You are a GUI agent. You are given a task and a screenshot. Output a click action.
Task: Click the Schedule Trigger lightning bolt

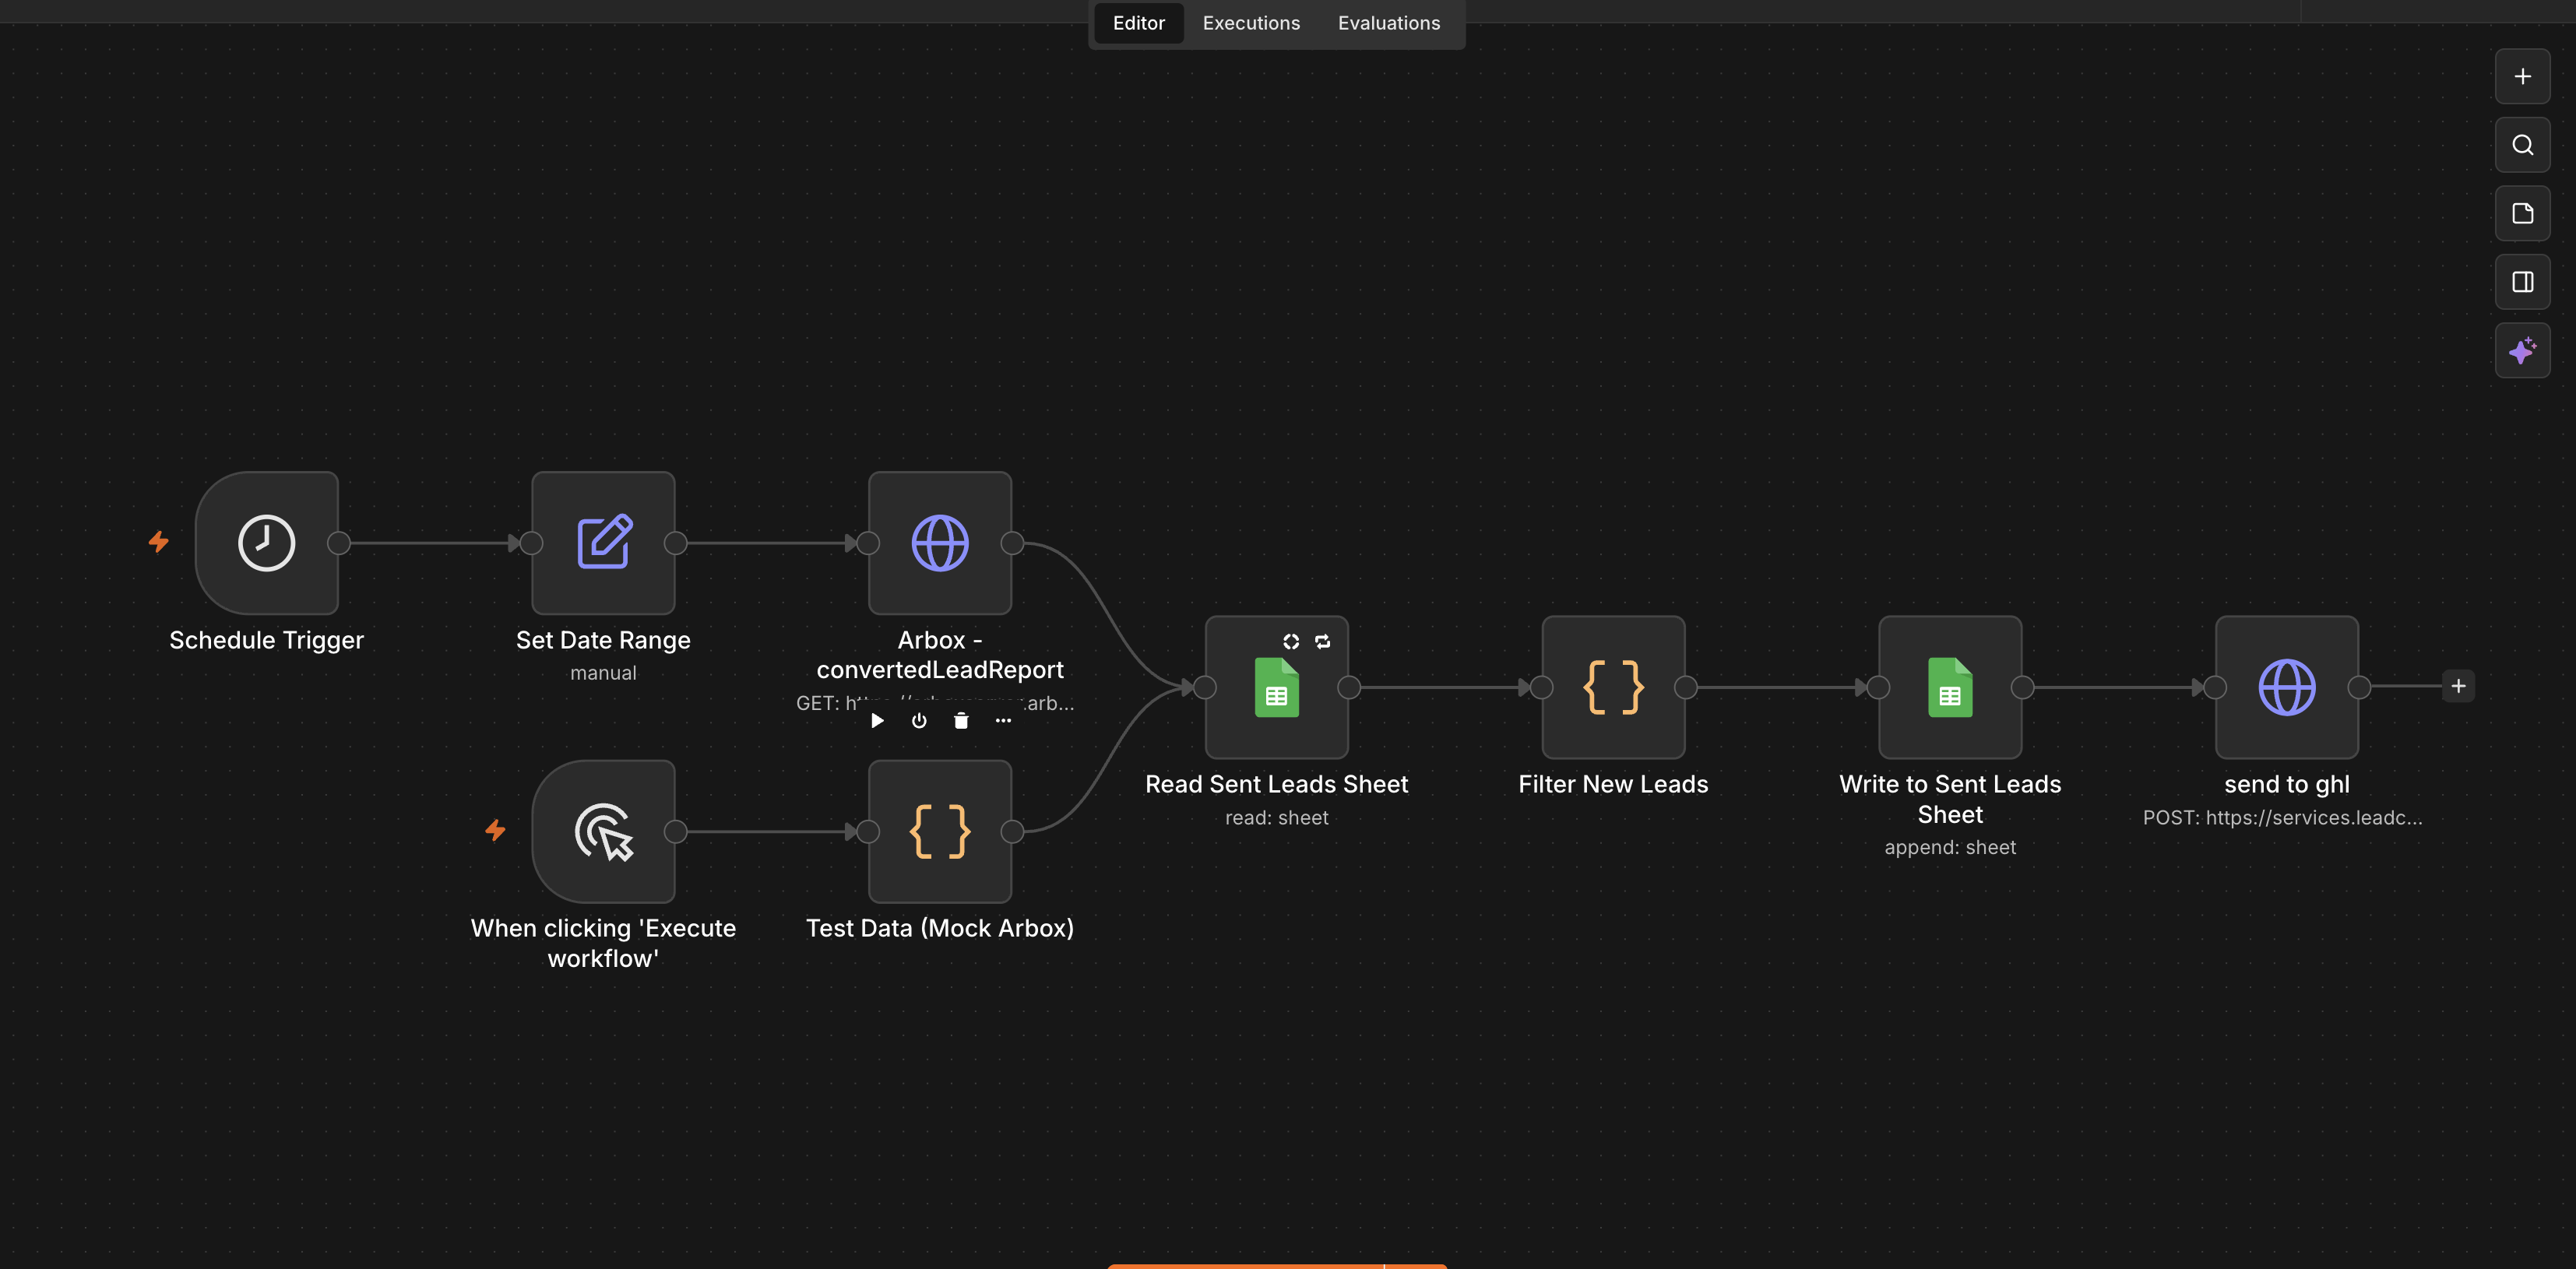(159, 542)
